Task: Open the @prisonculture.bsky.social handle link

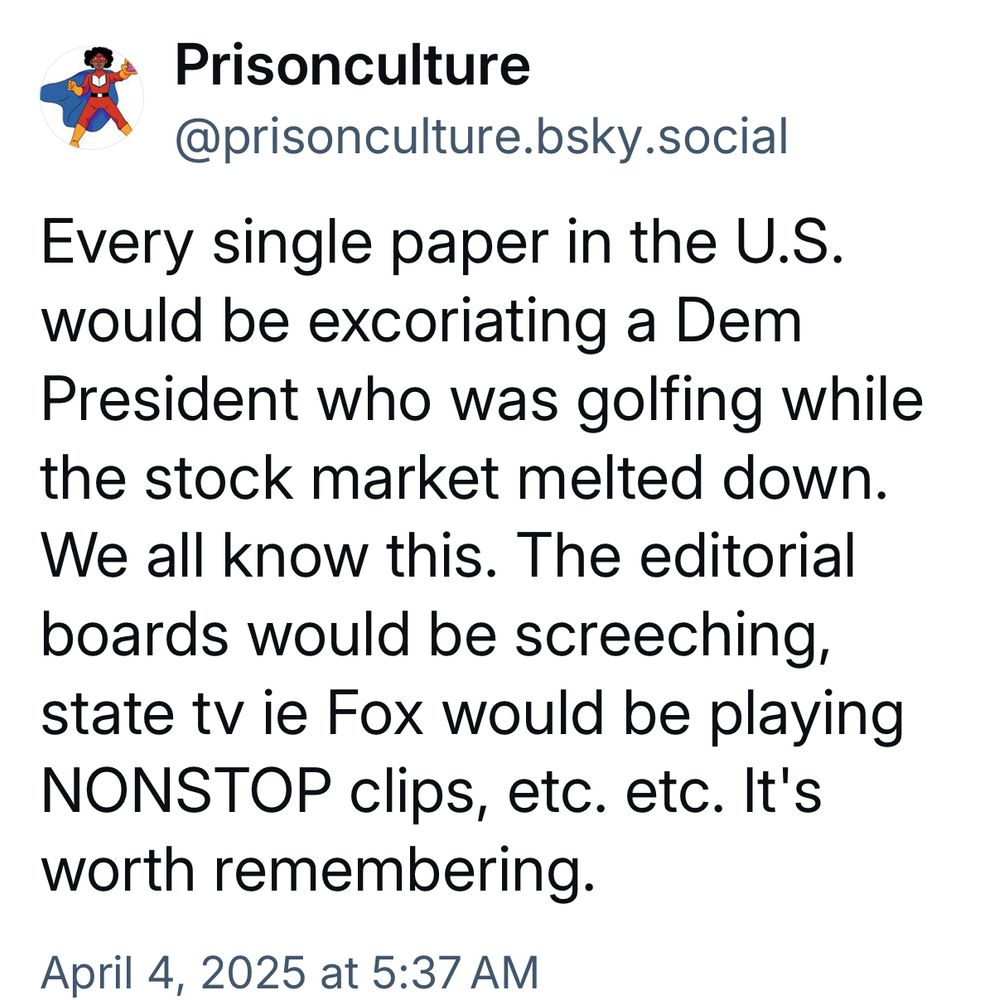Action: point(482,136)
